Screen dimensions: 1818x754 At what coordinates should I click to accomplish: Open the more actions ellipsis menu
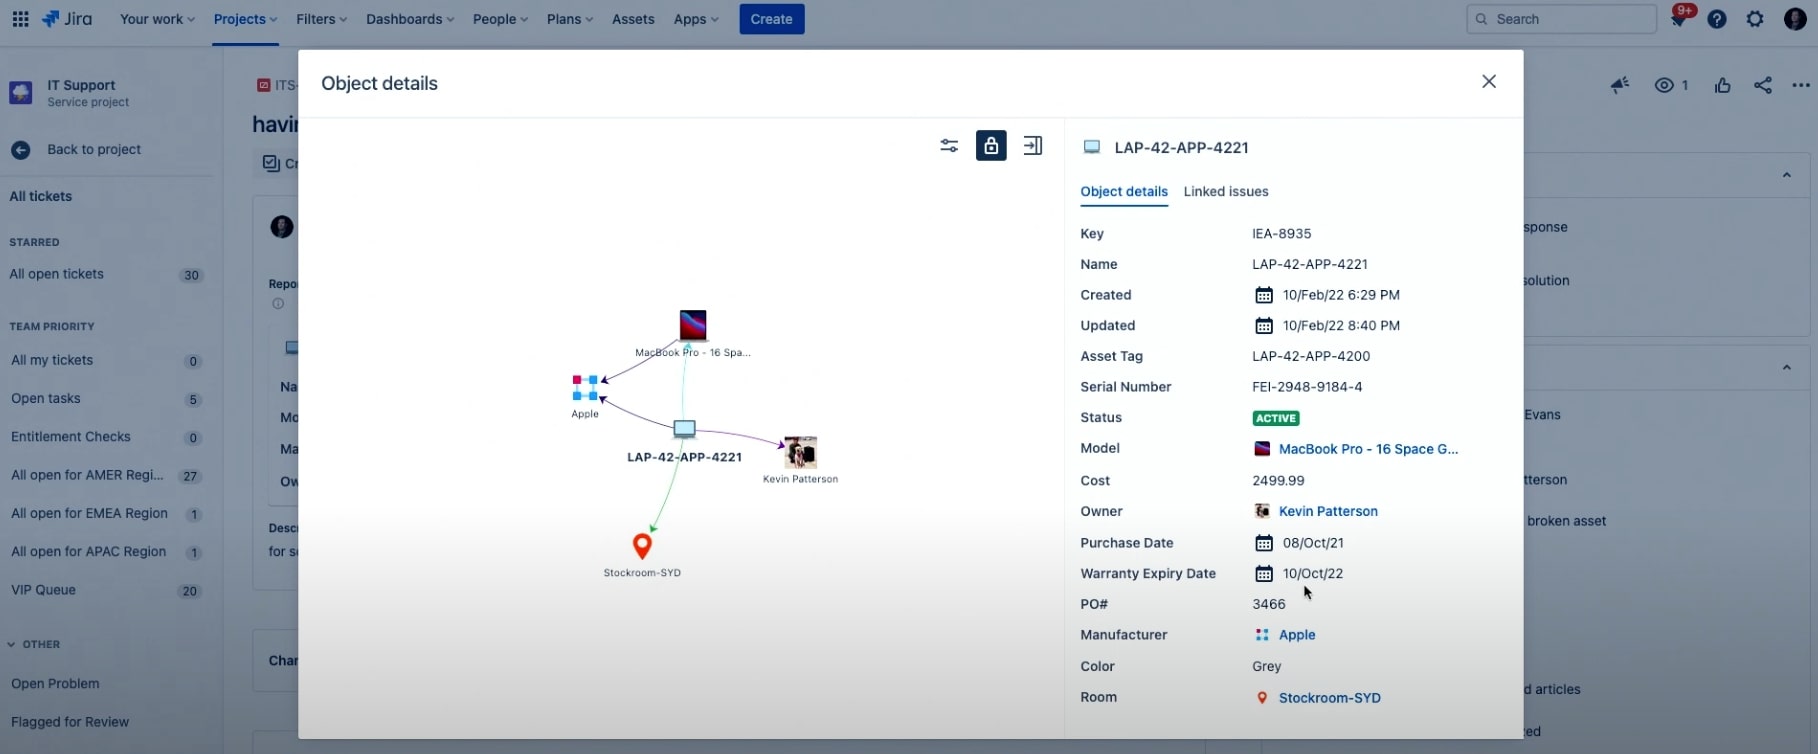click(x=1801, y=86)
